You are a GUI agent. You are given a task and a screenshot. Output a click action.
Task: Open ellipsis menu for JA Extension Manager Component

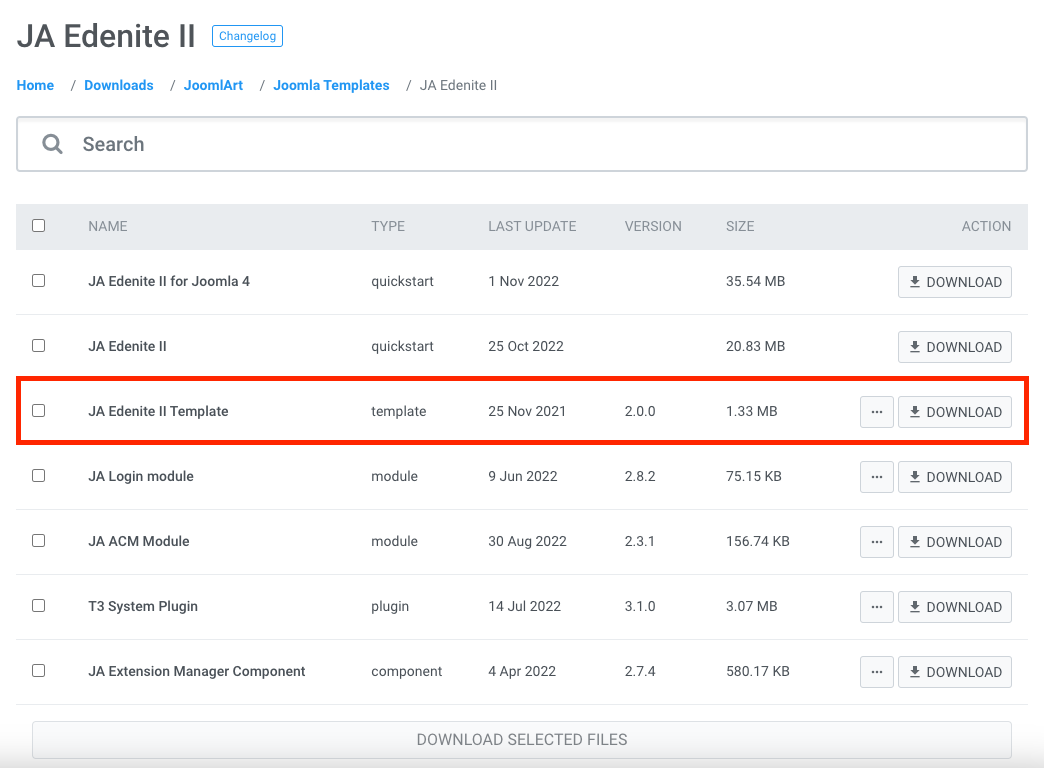pos(876,672)
